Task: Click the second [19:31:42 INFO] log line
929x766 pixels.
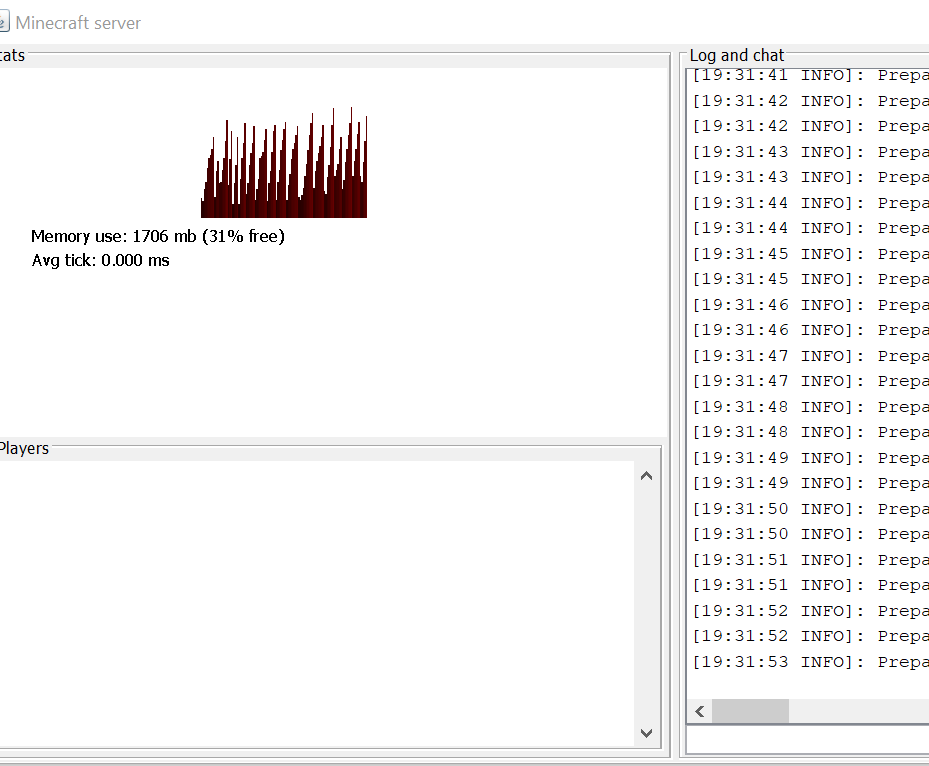Action: click(811, 126)
